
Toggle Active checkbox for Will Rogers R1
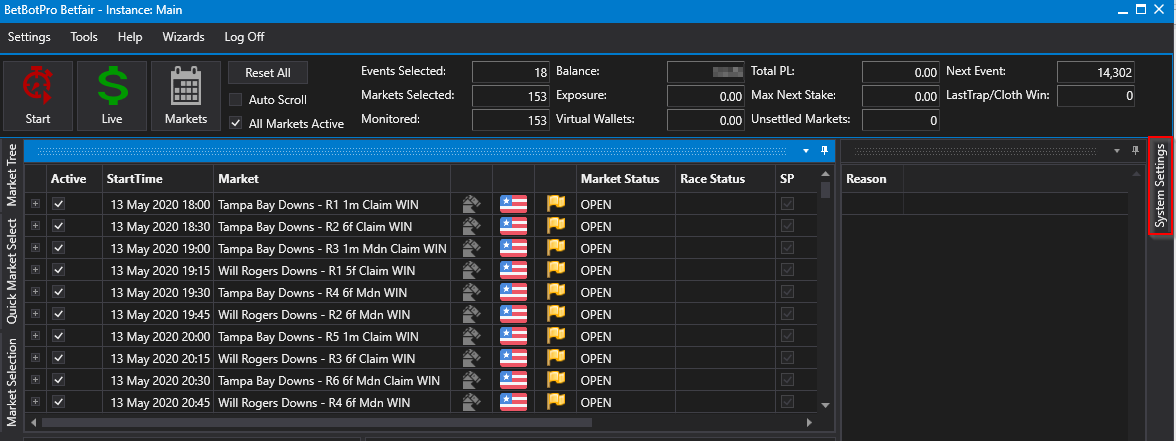59,270
